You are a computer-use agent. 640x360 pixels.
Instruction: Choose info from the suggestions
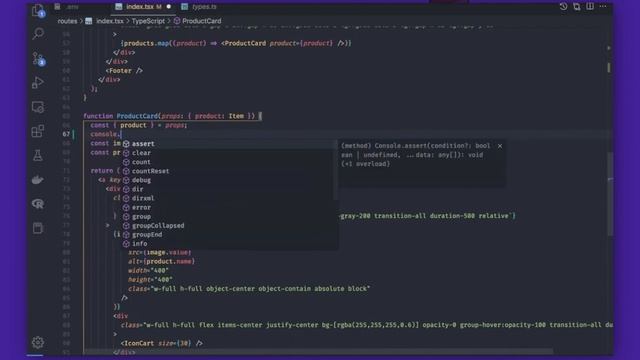pyautogui.click(x=229, y=243)
